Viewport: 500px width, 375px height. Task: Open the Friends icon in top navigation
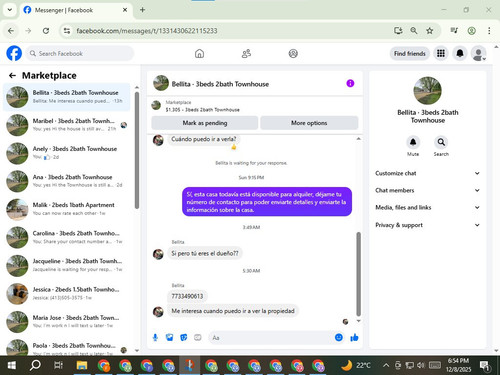(x=246, y=53)
